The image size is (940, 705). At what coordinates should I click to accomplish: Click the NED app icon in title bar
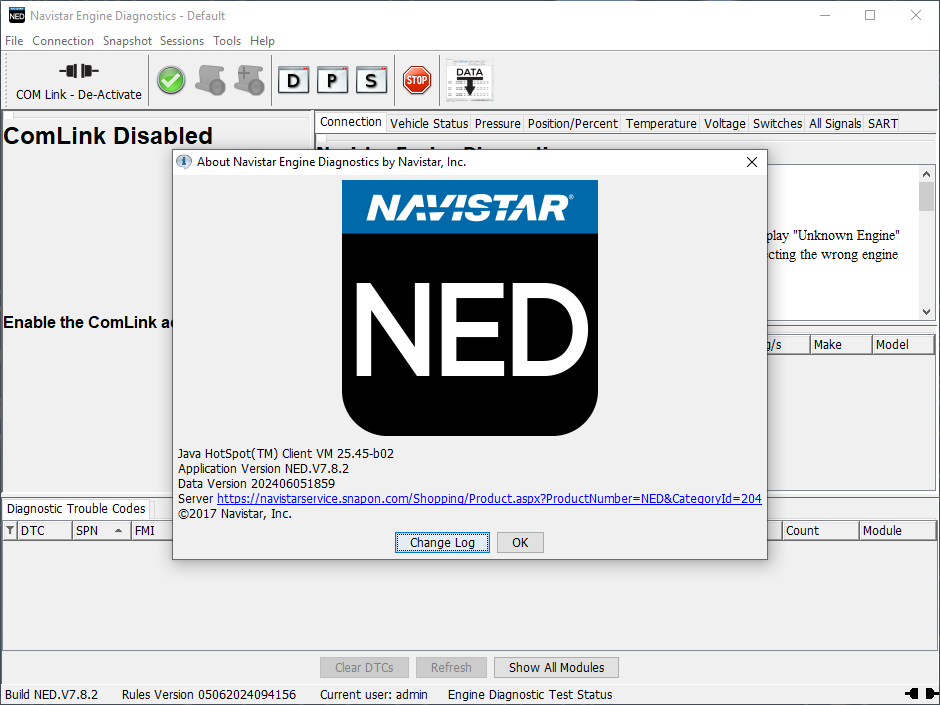pos(16,16)
